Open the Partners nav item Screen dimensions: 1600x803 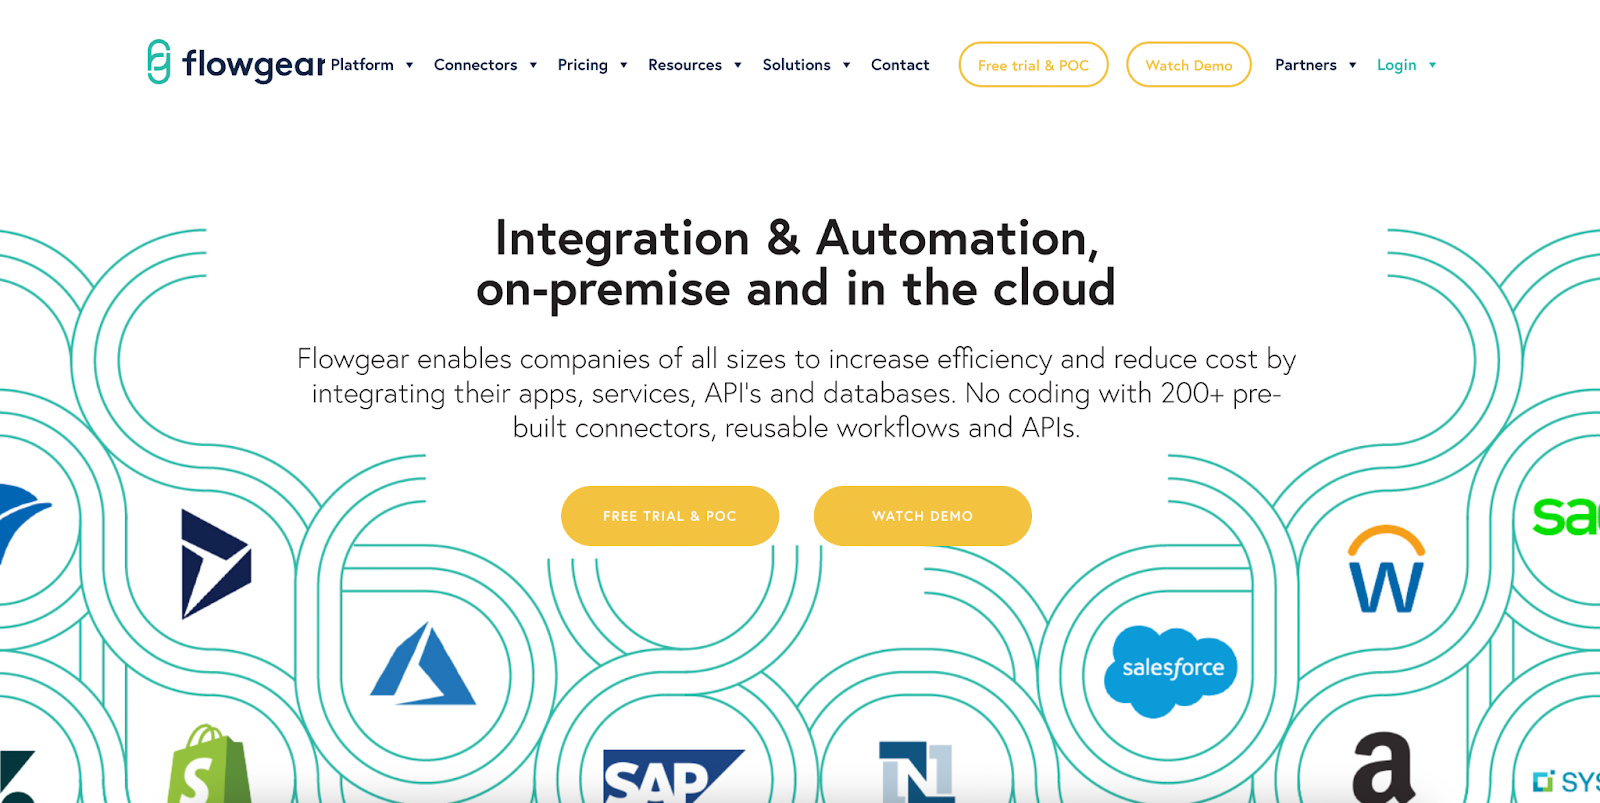click(x=1305, y=65)
